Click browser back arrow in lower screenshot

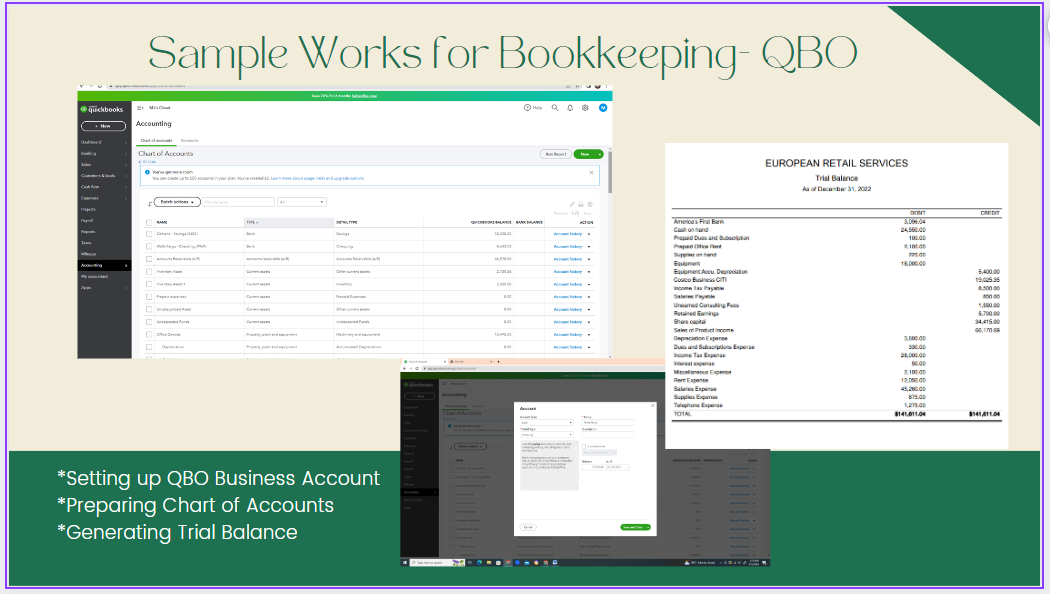click(404, 368)
